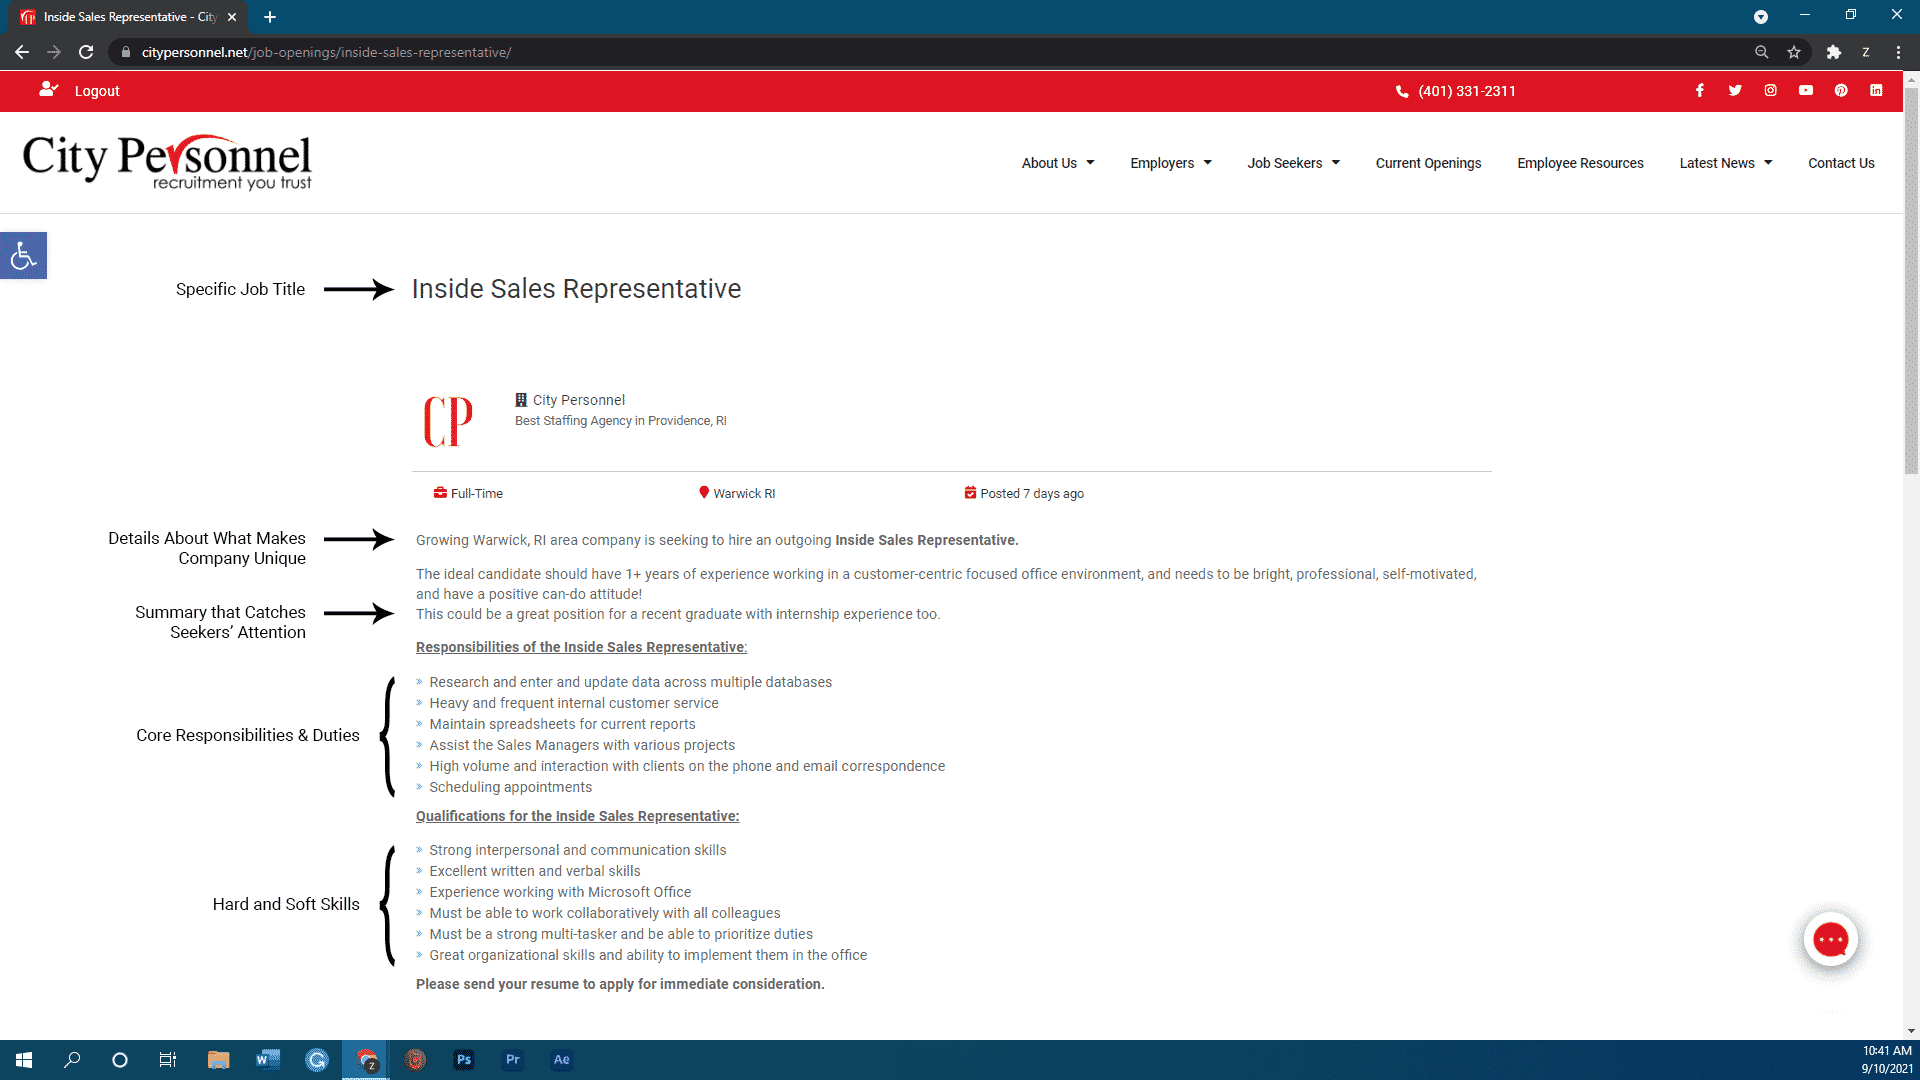The image size is (1920, 1080).
Task: Click the site lock icon
Action: 125,52
